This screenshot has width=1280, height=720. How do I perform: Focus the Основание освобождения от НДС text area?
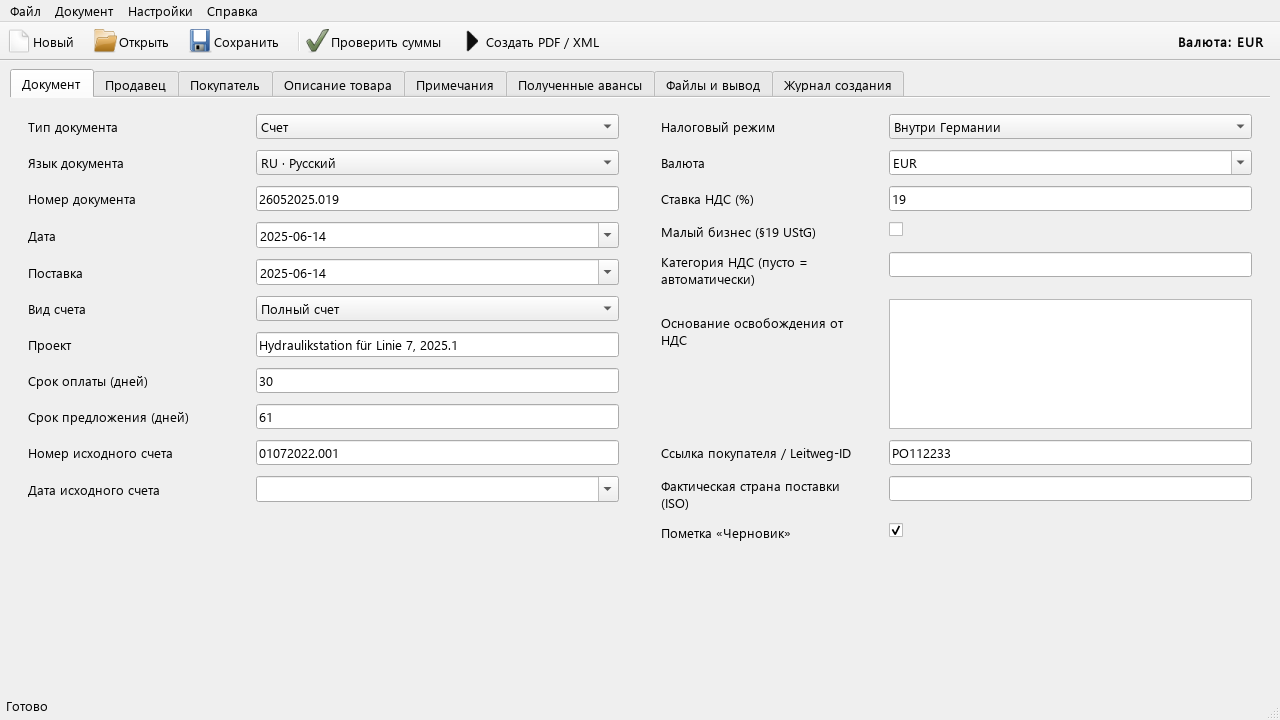click(1070, 364)
